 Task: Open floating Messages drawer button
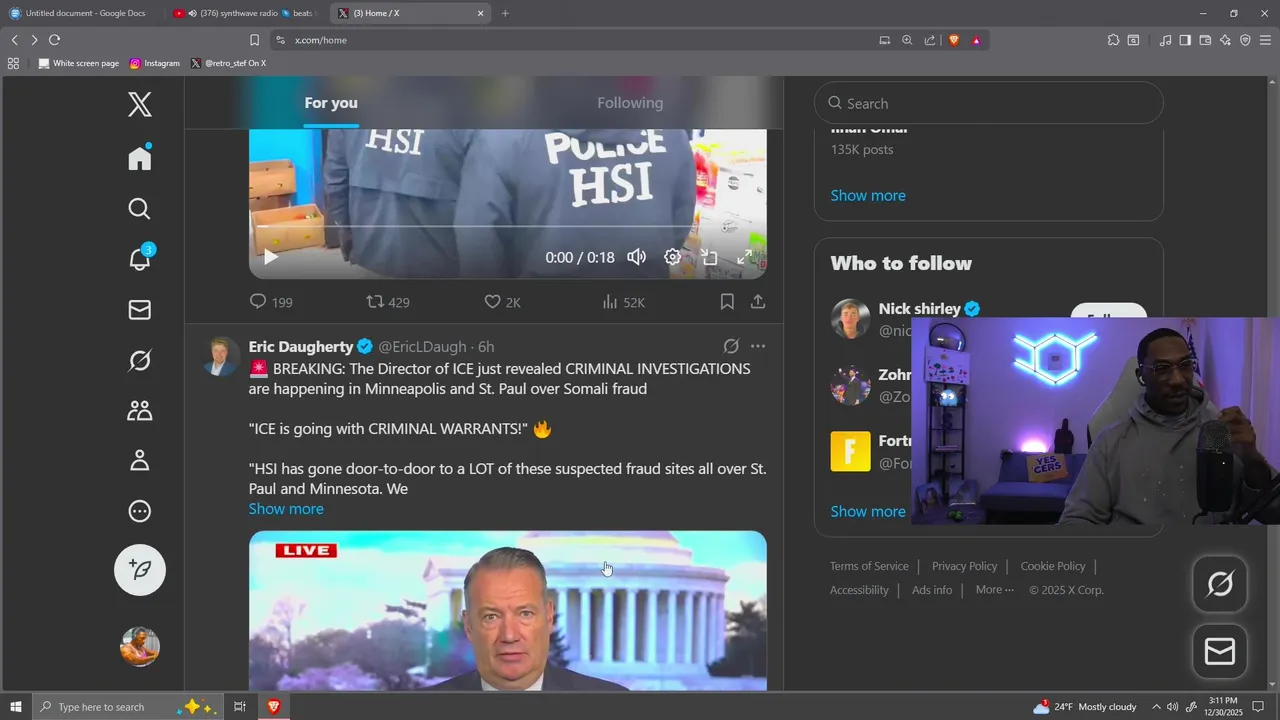coord(1220,652)
